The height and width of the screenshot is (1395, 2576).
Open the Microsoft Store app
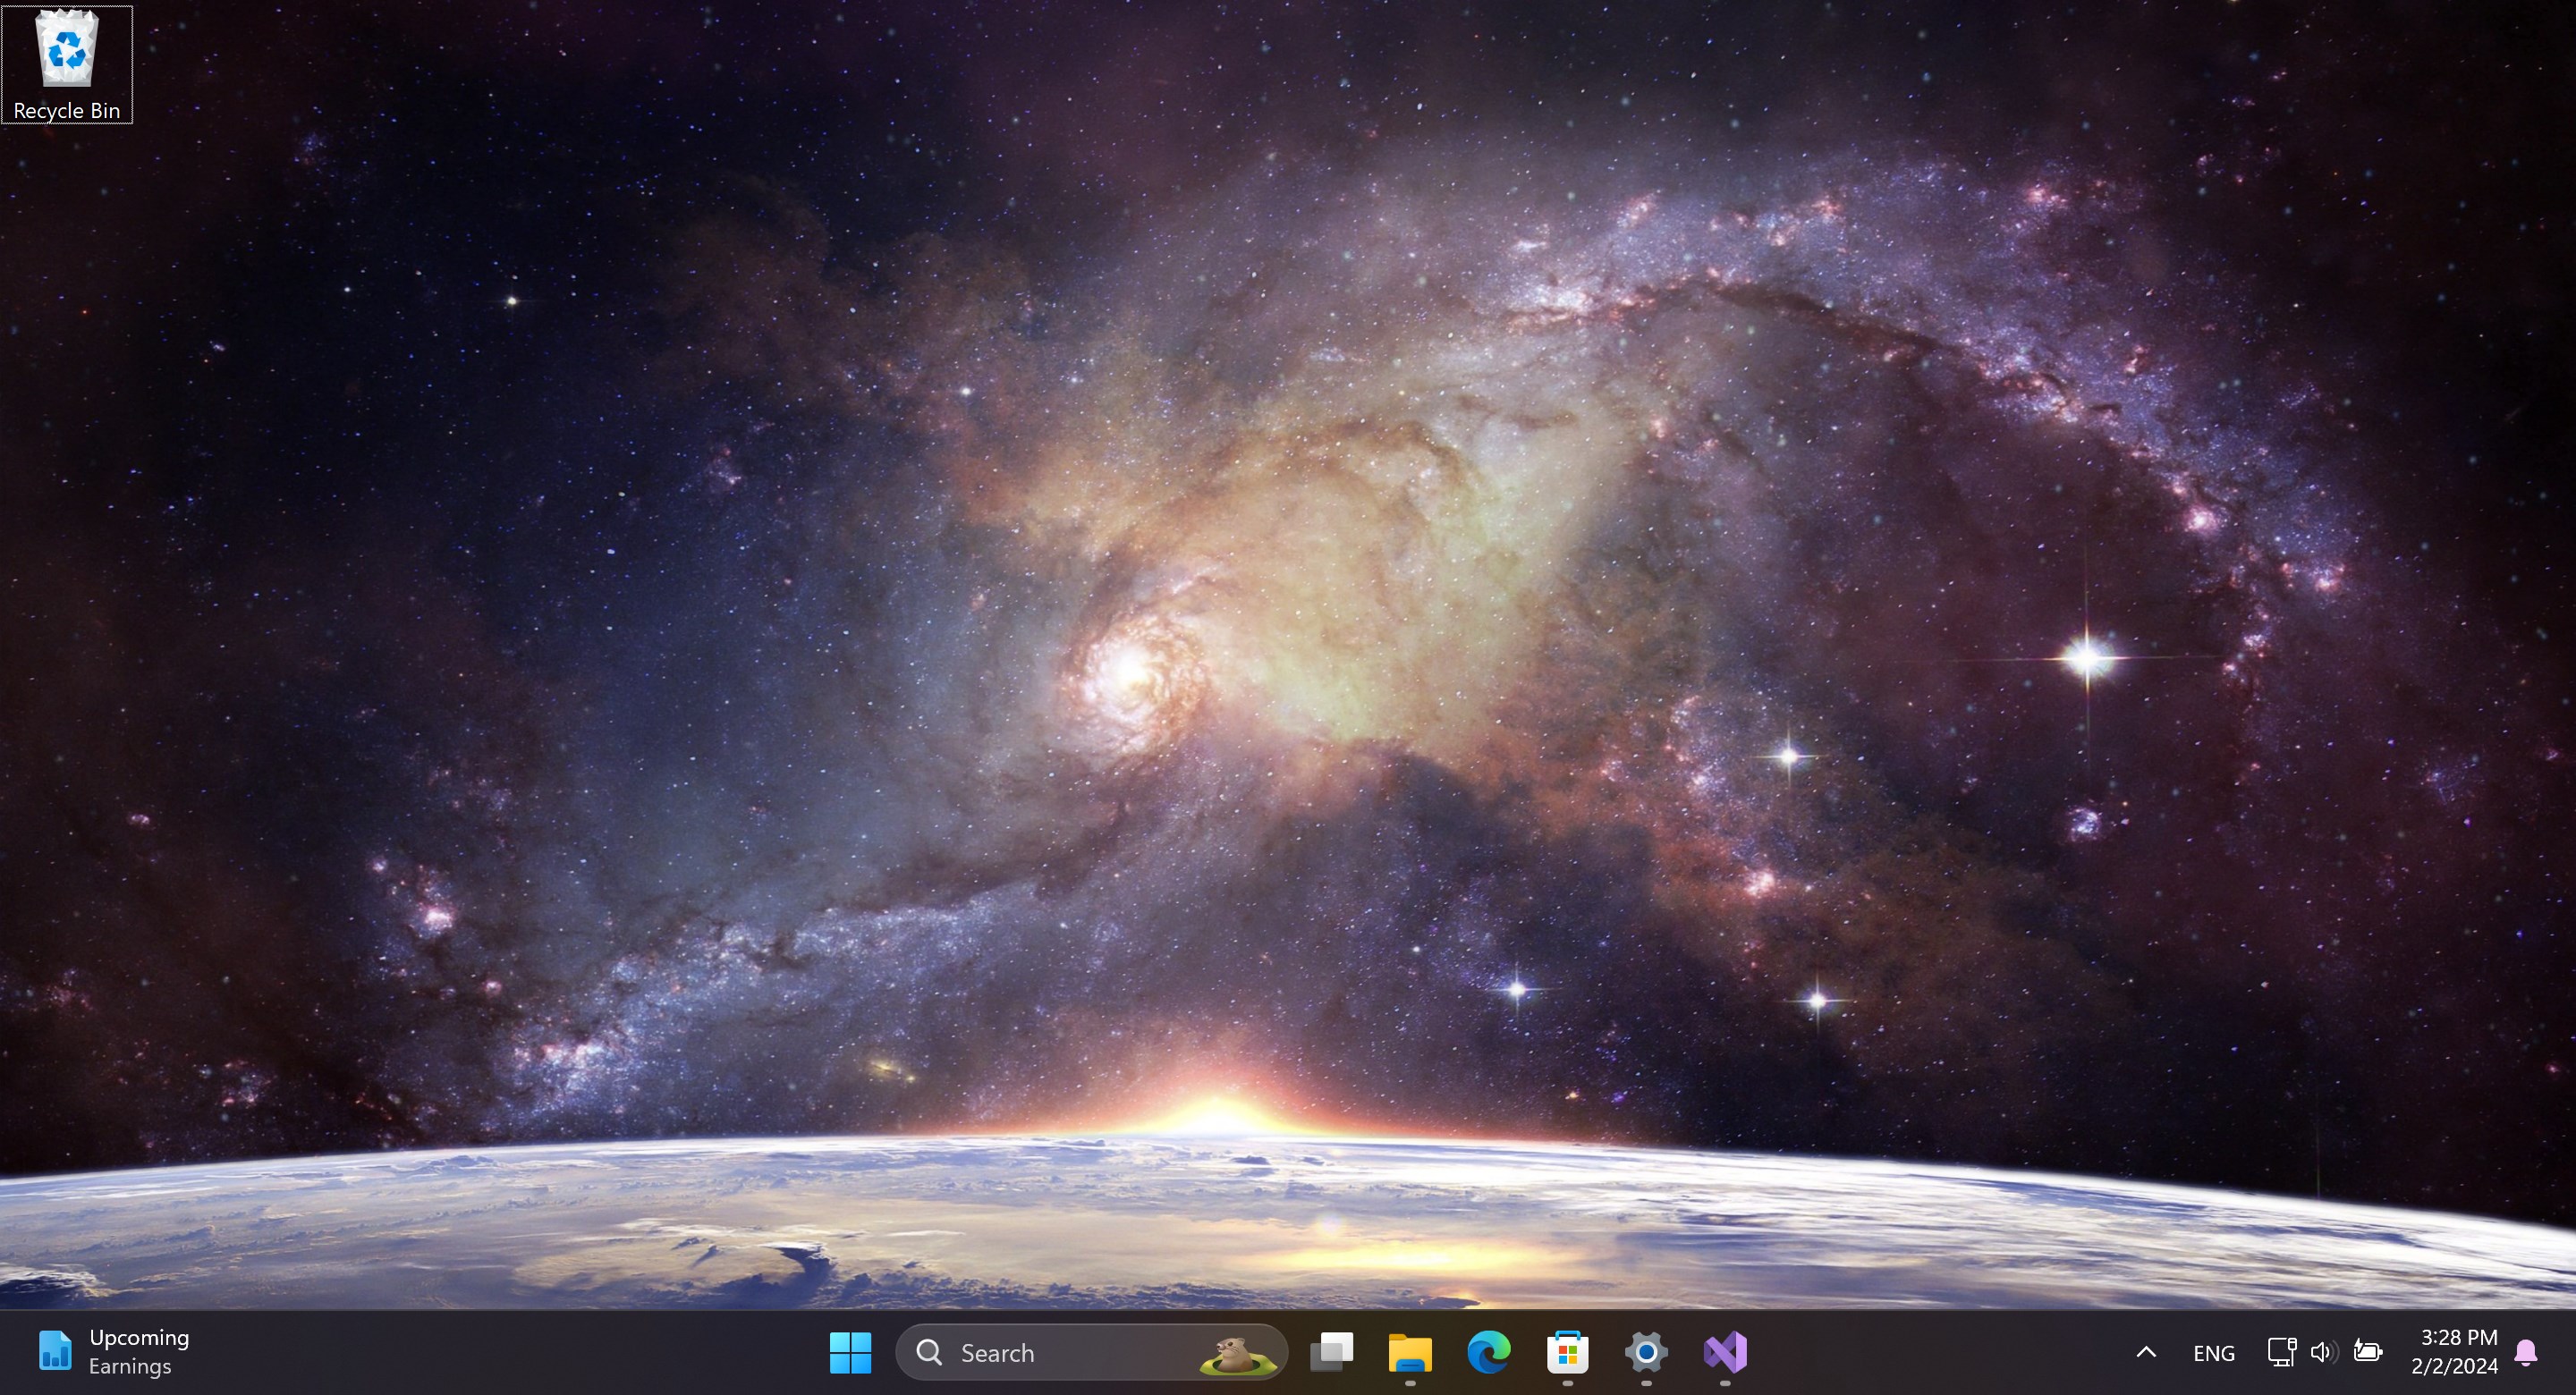tap(1567, 1352)
